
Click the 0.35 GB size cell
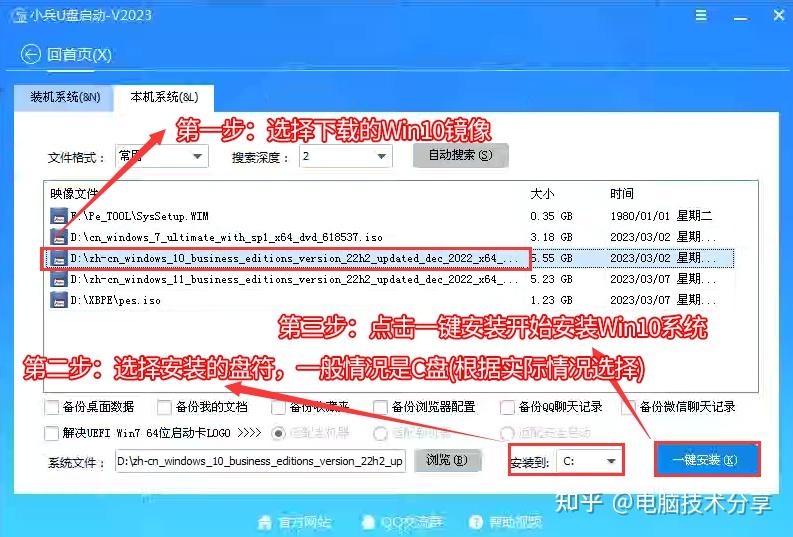[x=551, y=216]
